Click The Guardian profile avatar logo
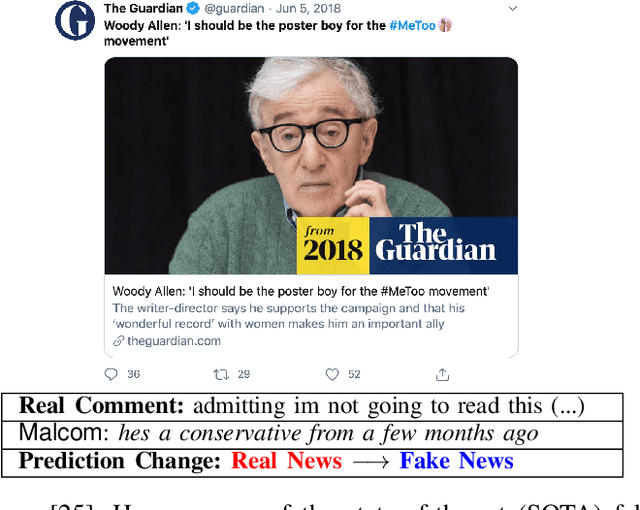Viewport: 640px width, 510px height. pos(75,20)
